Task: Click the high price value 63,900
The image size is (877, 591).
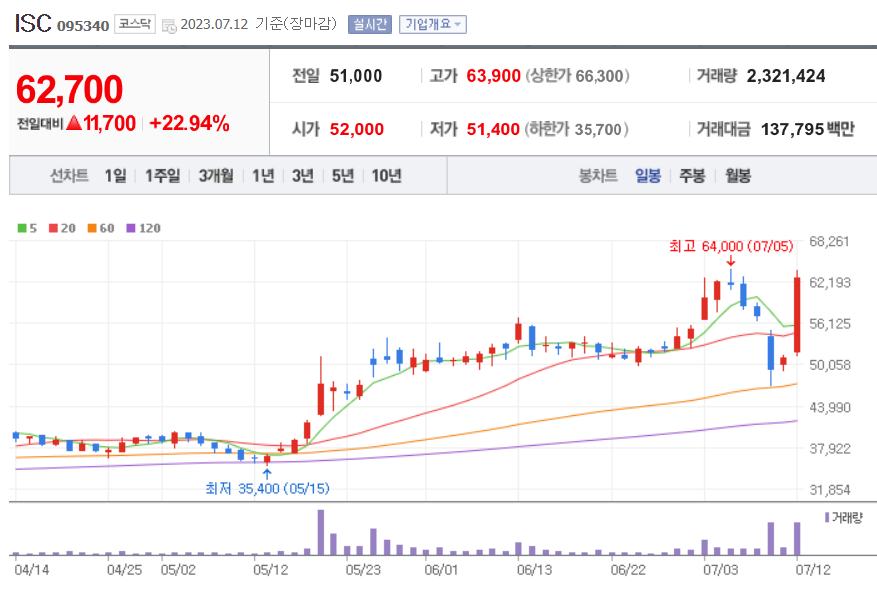Action: (493, 76)
